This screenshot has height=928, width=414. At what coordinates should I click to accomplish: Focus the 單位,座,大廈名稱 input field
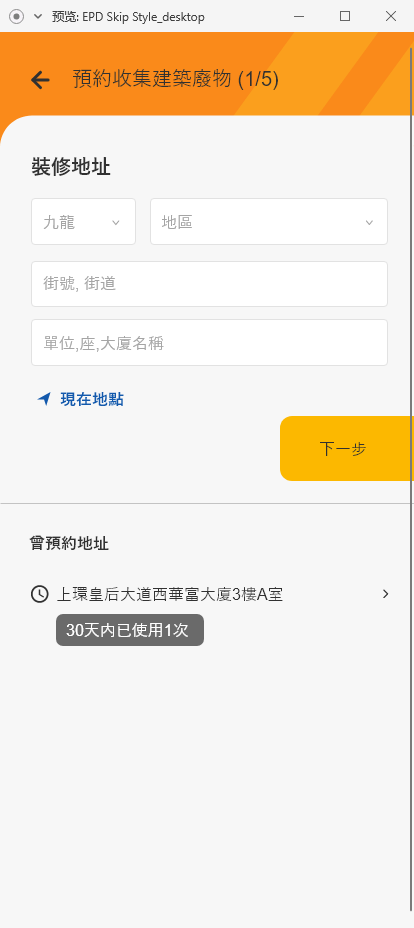(x=209, y=343)
